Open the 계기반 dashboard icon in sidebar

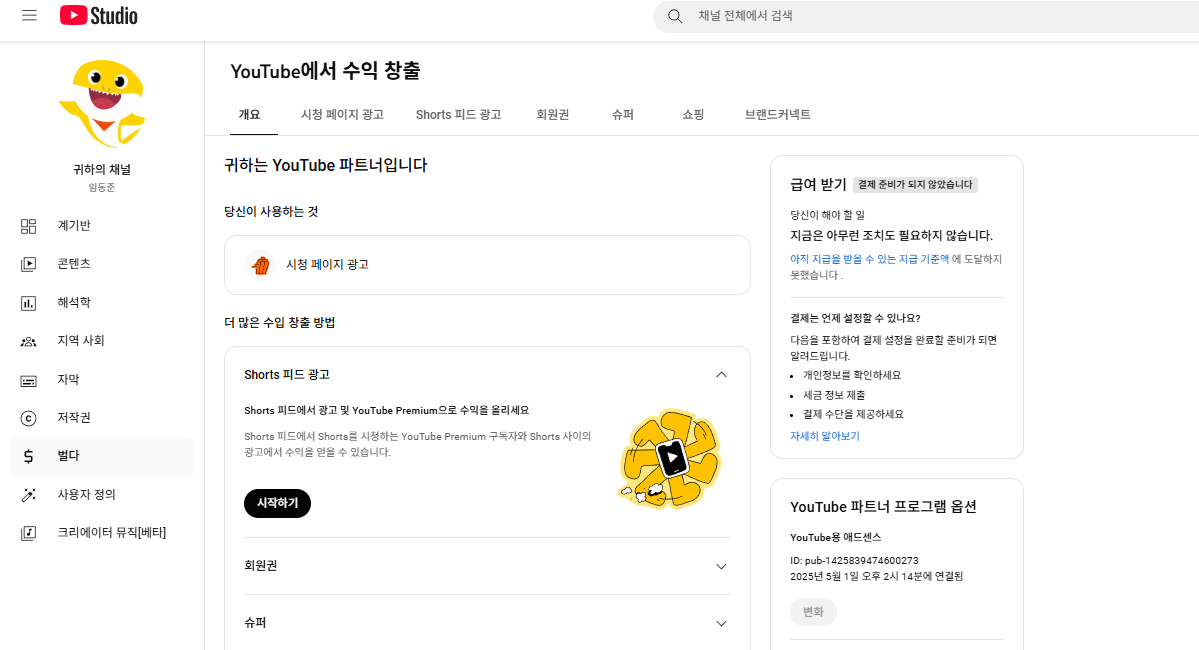point(28,226)
